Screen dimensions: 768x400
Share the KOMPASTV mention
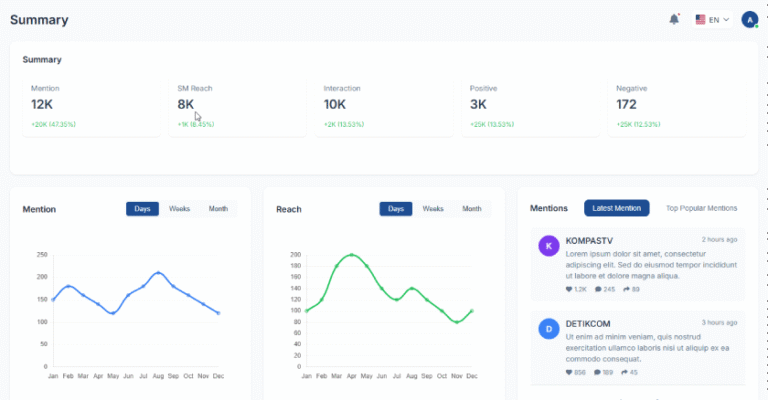(x=625, y=289)
